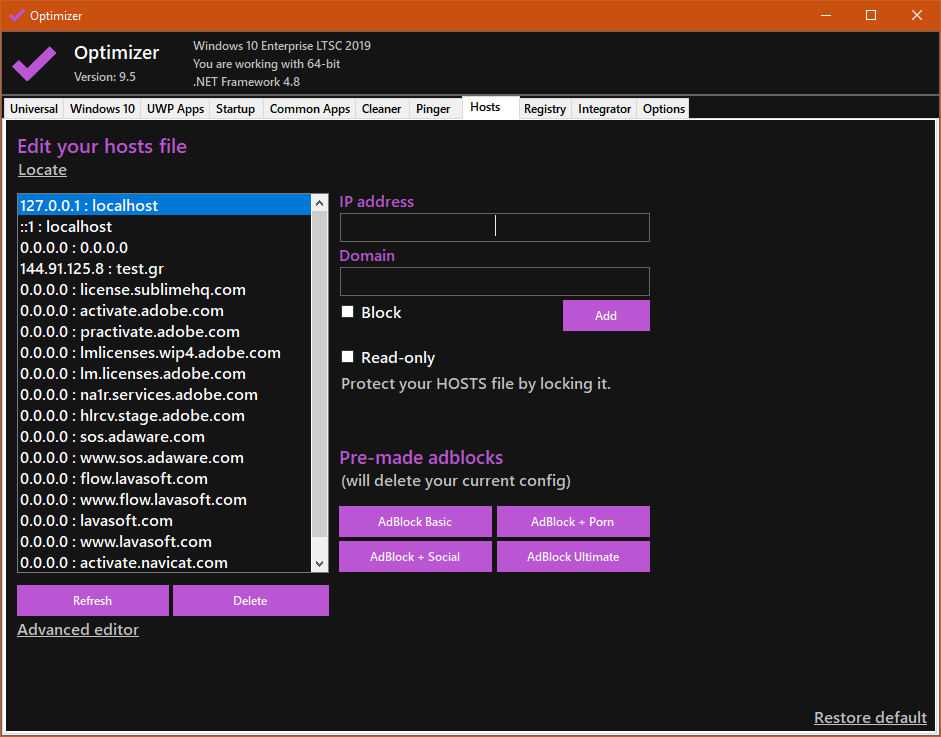941x737 pixels.
Task: Select the Pinger tab
Action: (x=433, y=109)
